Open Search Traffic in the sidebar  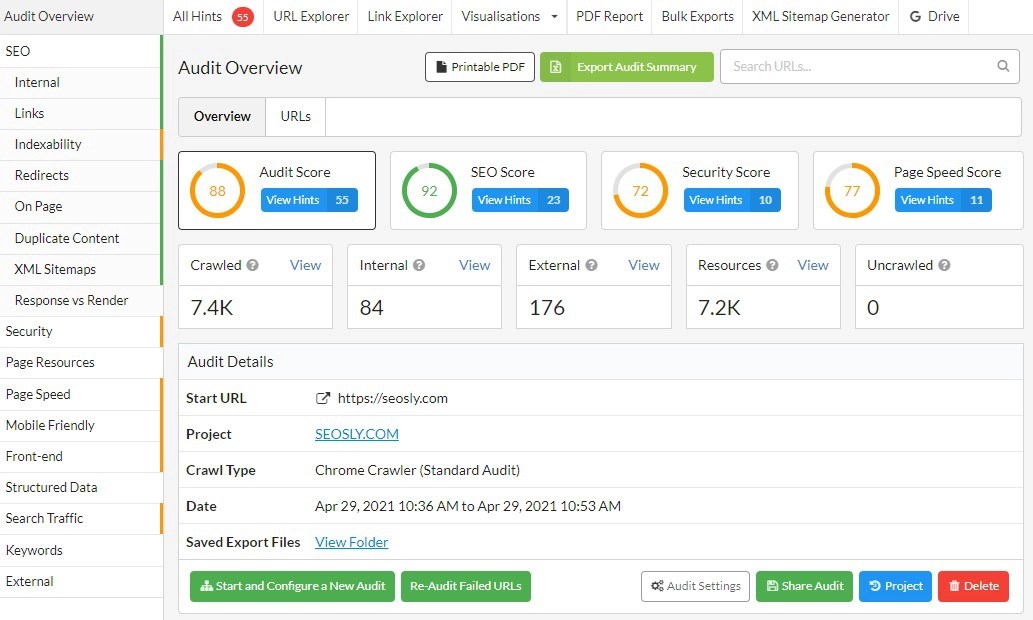(80, 519)
